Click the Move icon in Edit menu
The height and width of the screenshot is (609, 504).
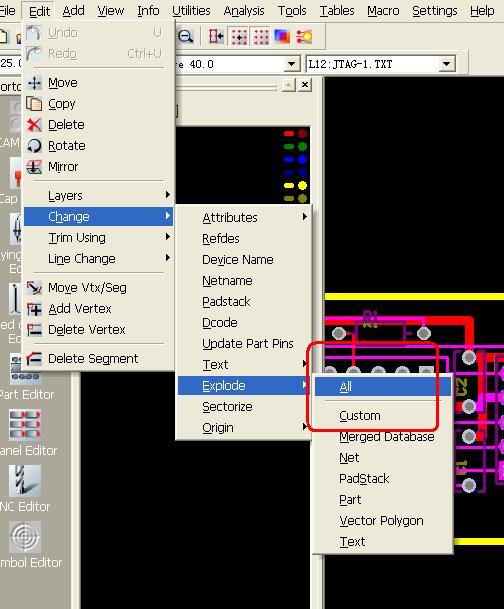tap(35, 83)
